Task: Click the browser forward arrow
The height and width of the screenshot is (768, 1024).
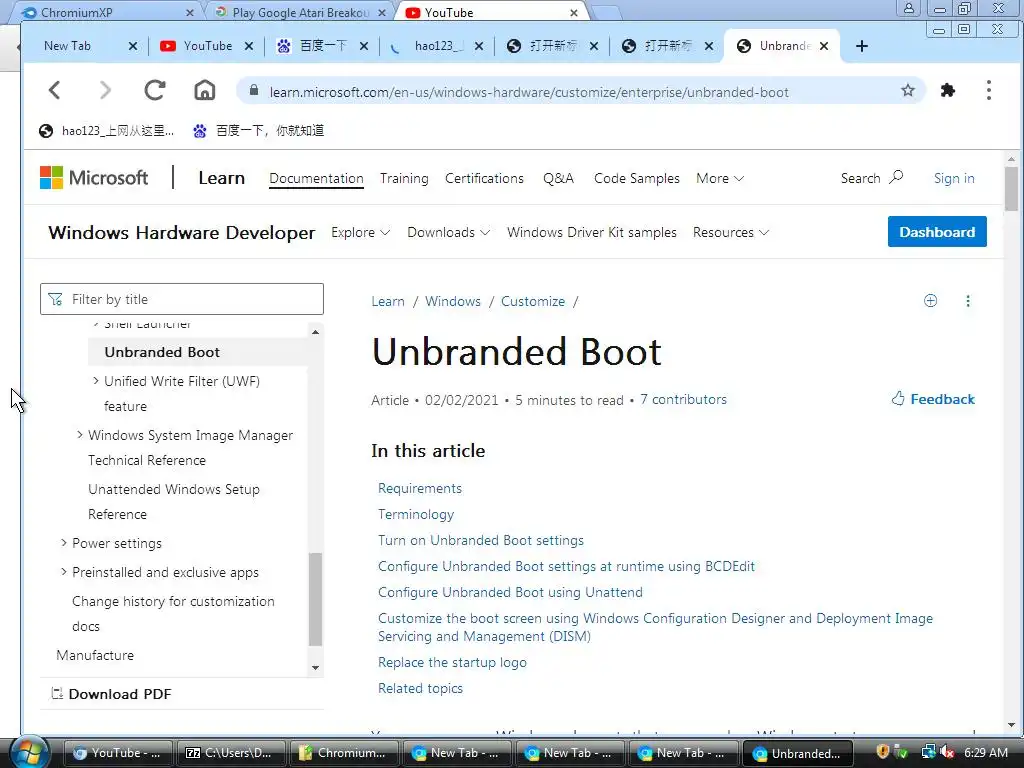Action: pyautogui.click(x=105, y=90)
